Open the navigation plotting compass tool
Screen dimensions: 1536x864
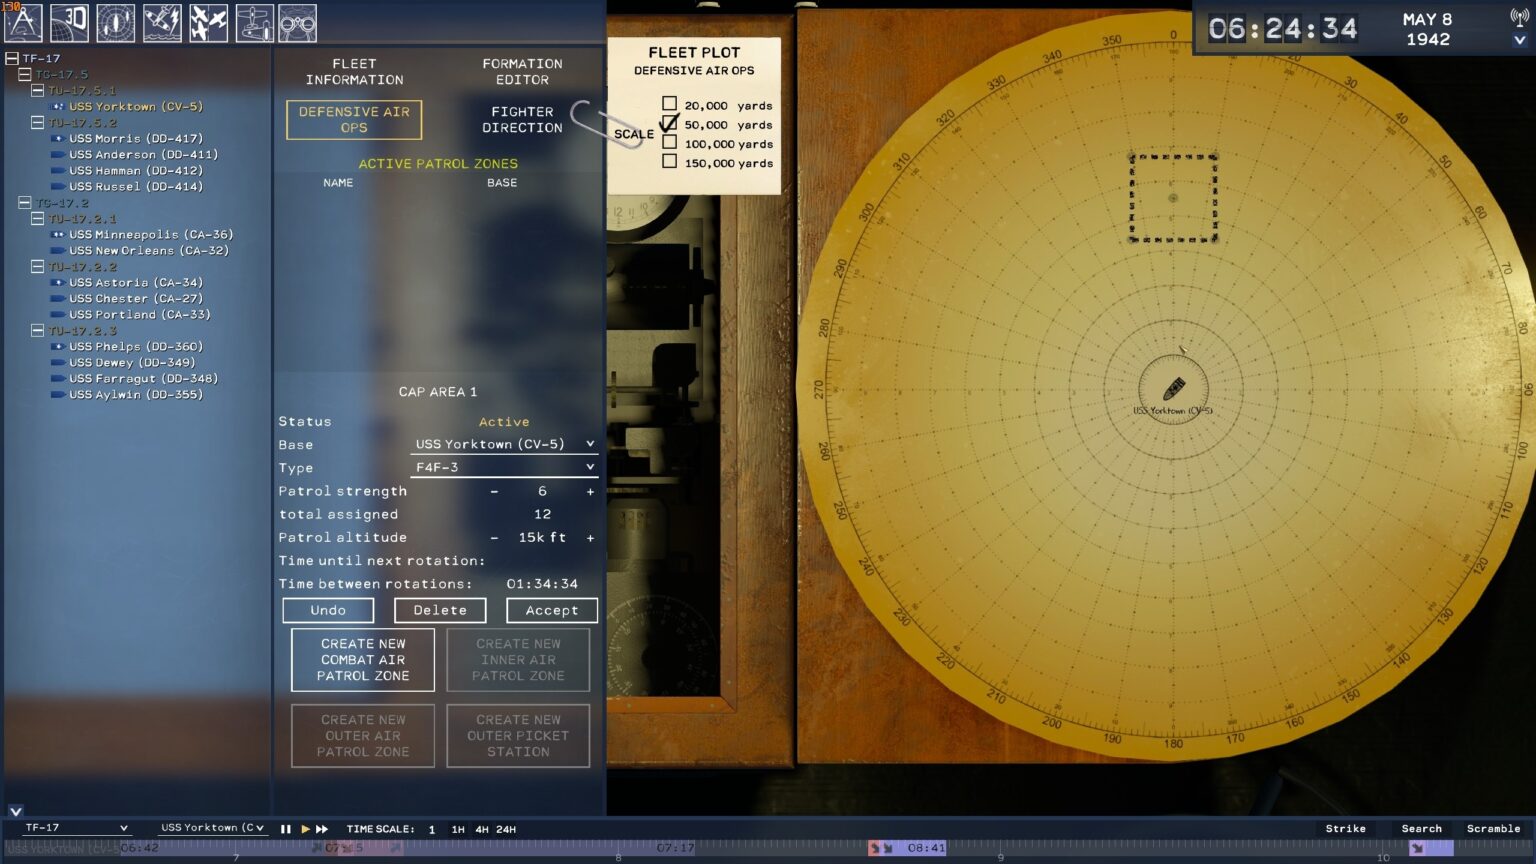(x=23, y=22)
